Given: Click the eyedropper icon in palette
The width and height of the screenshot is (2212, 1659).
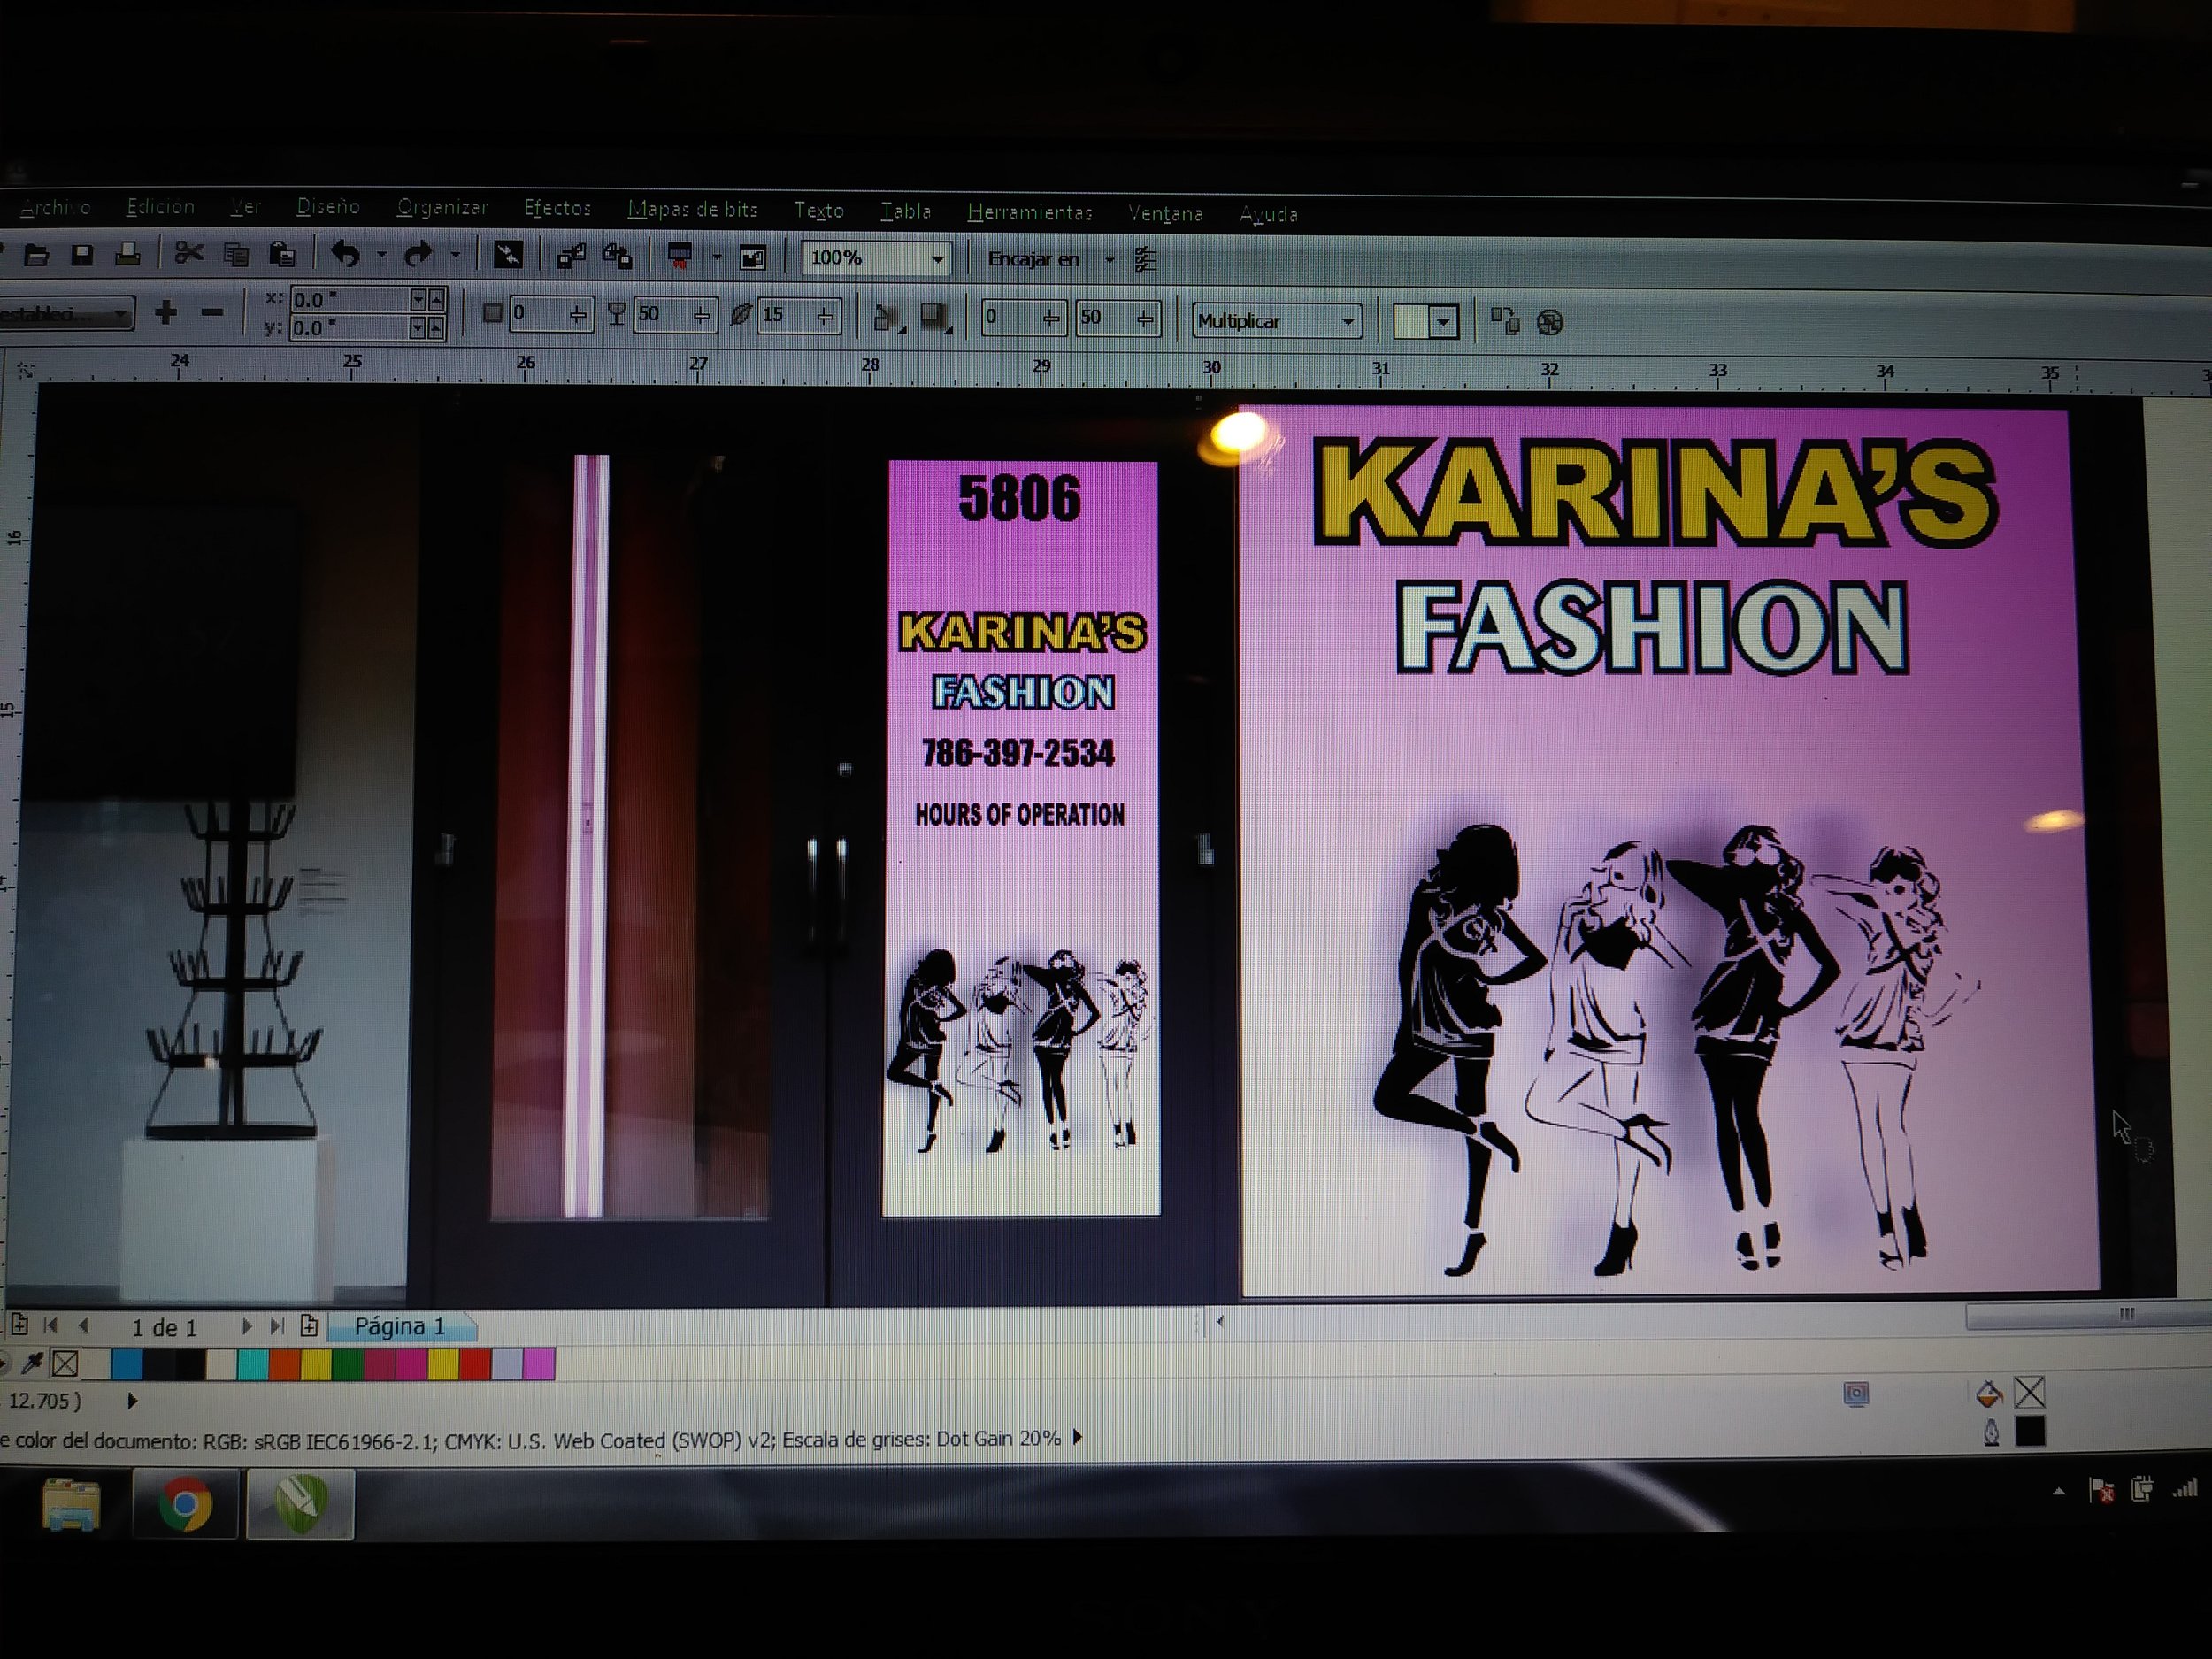Looking at the screenshot, I should click(x=32, y=1363).
